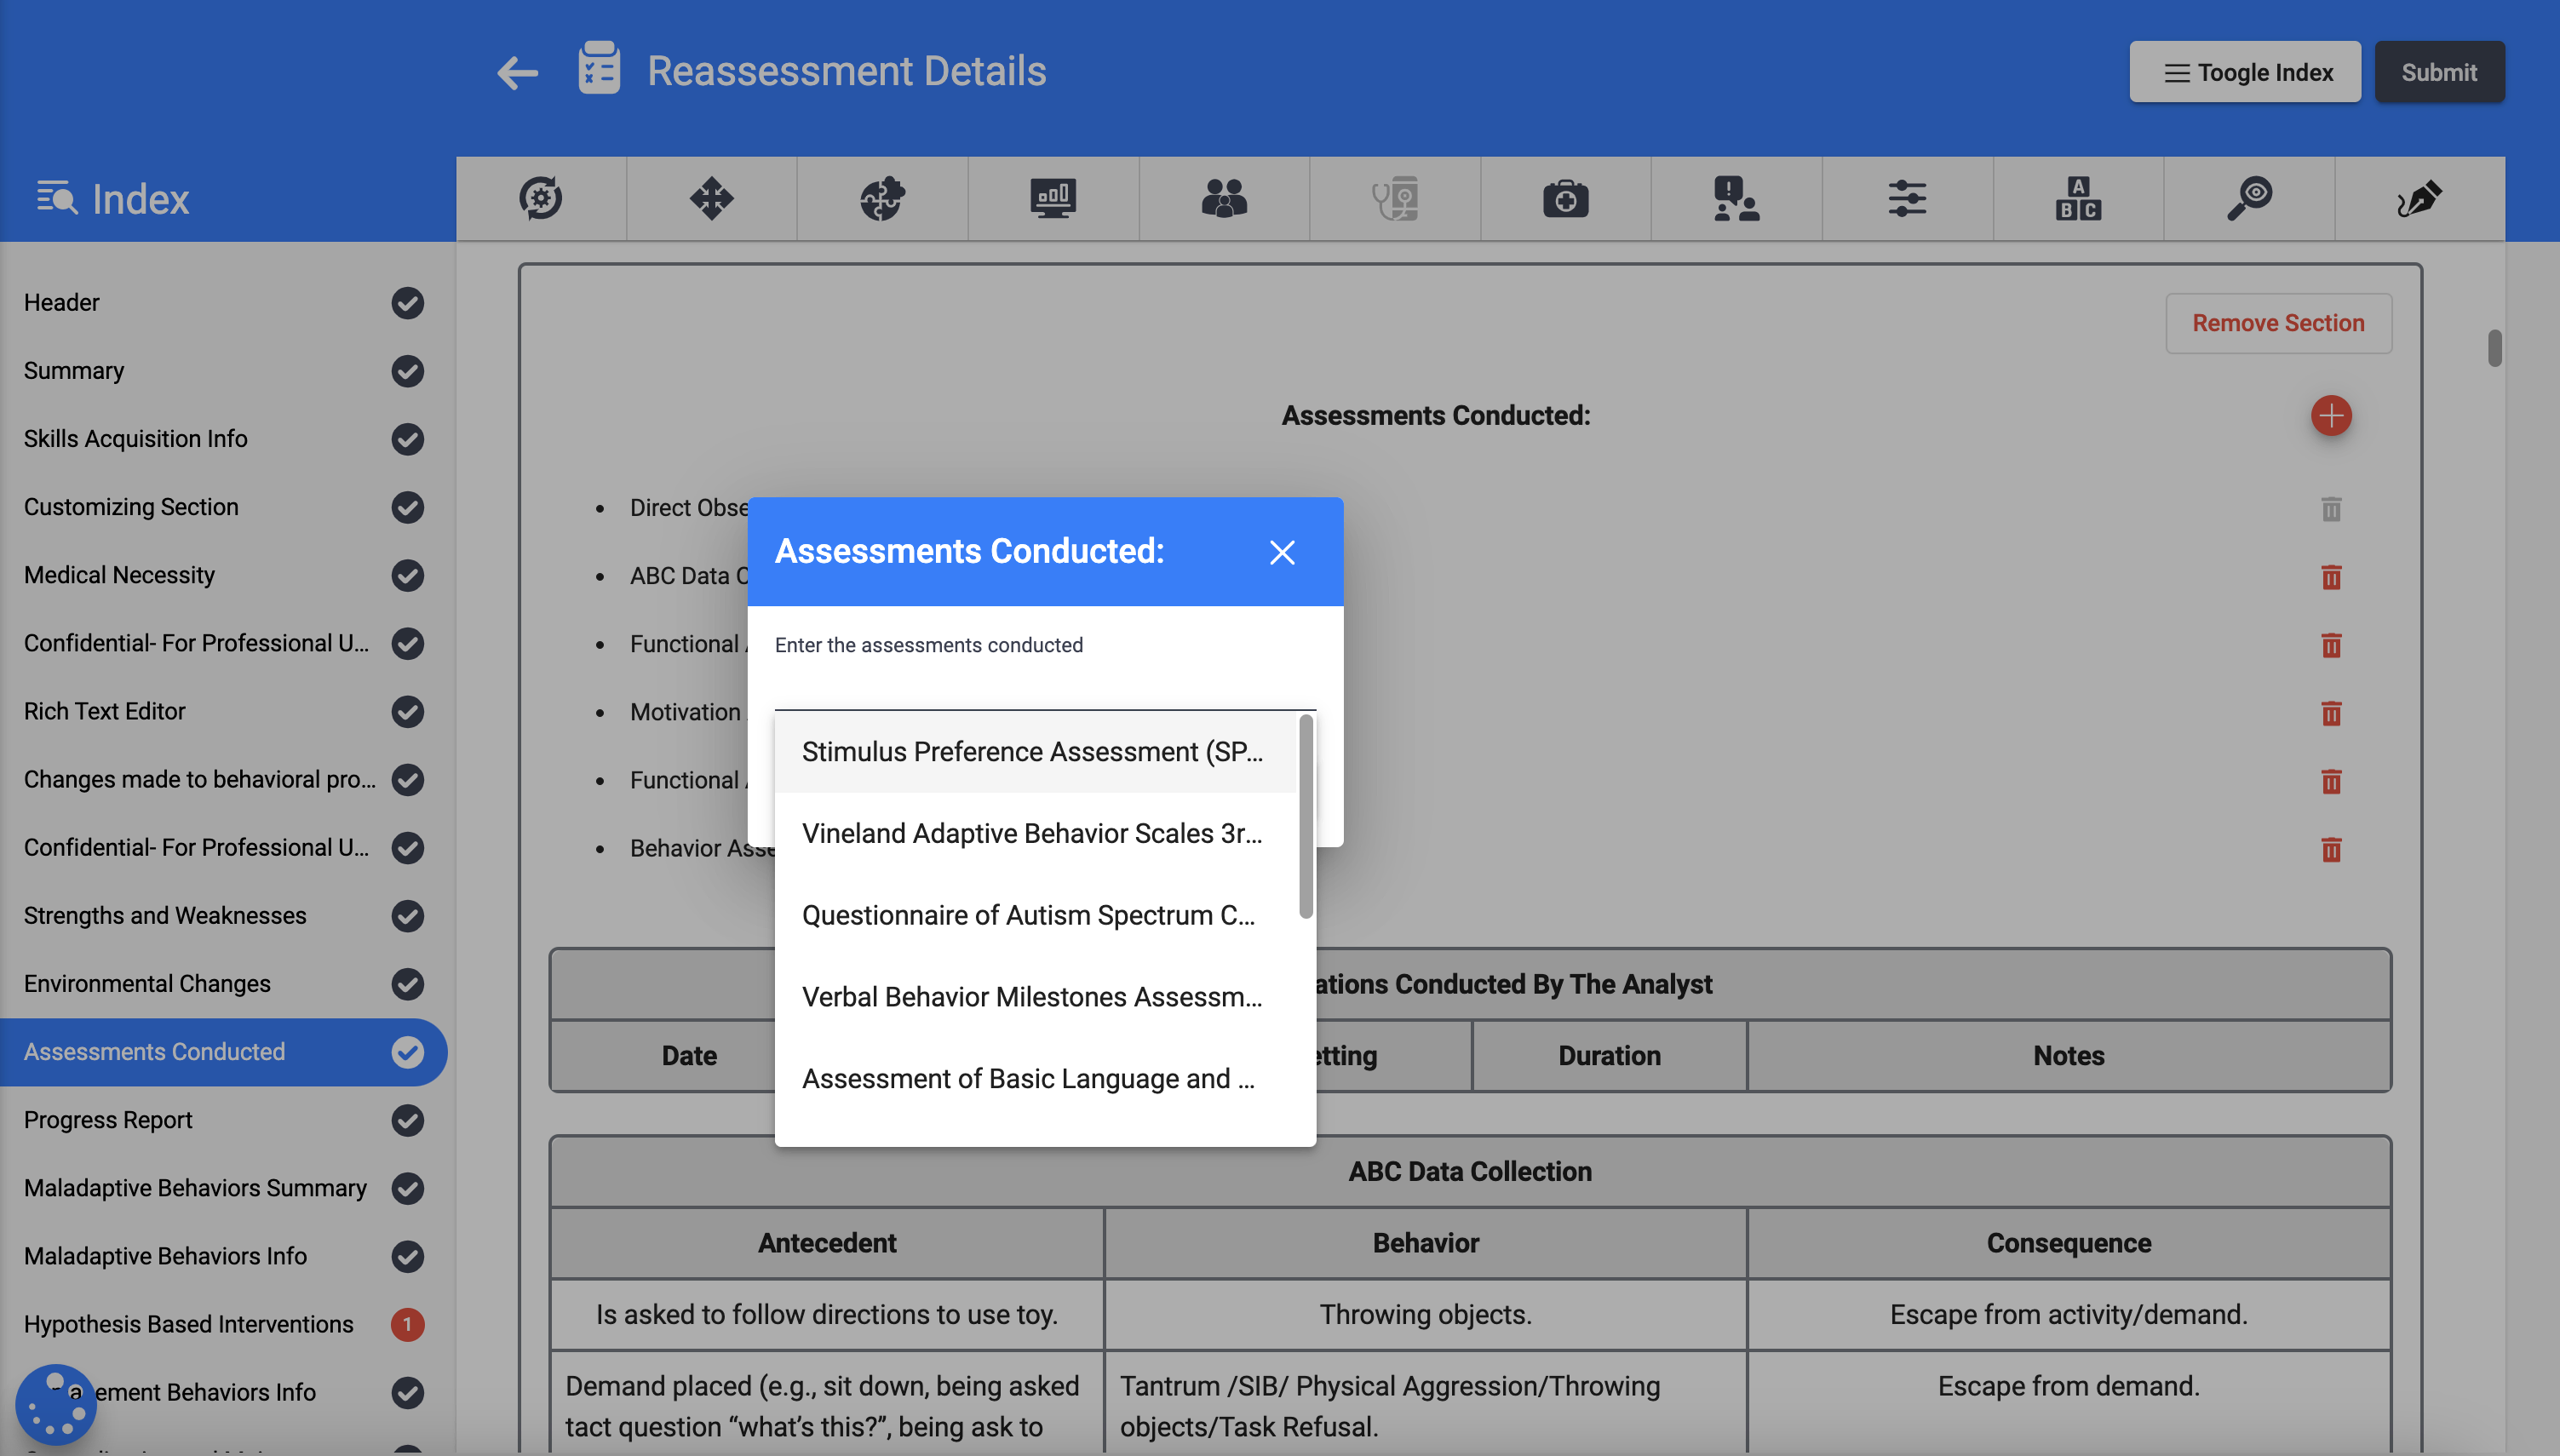Toggle the Header section checkmark
This screenshot has height=1456, width=2560.
(x=407, y=303)
